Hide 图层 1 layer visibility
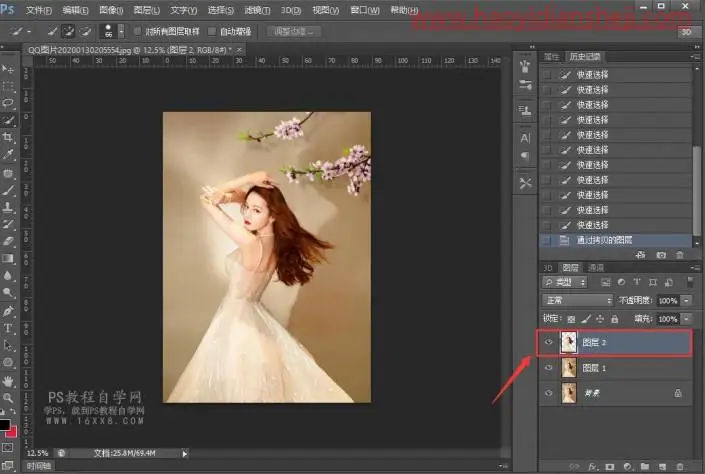The image size is (705, 474). tap(548, 368)
